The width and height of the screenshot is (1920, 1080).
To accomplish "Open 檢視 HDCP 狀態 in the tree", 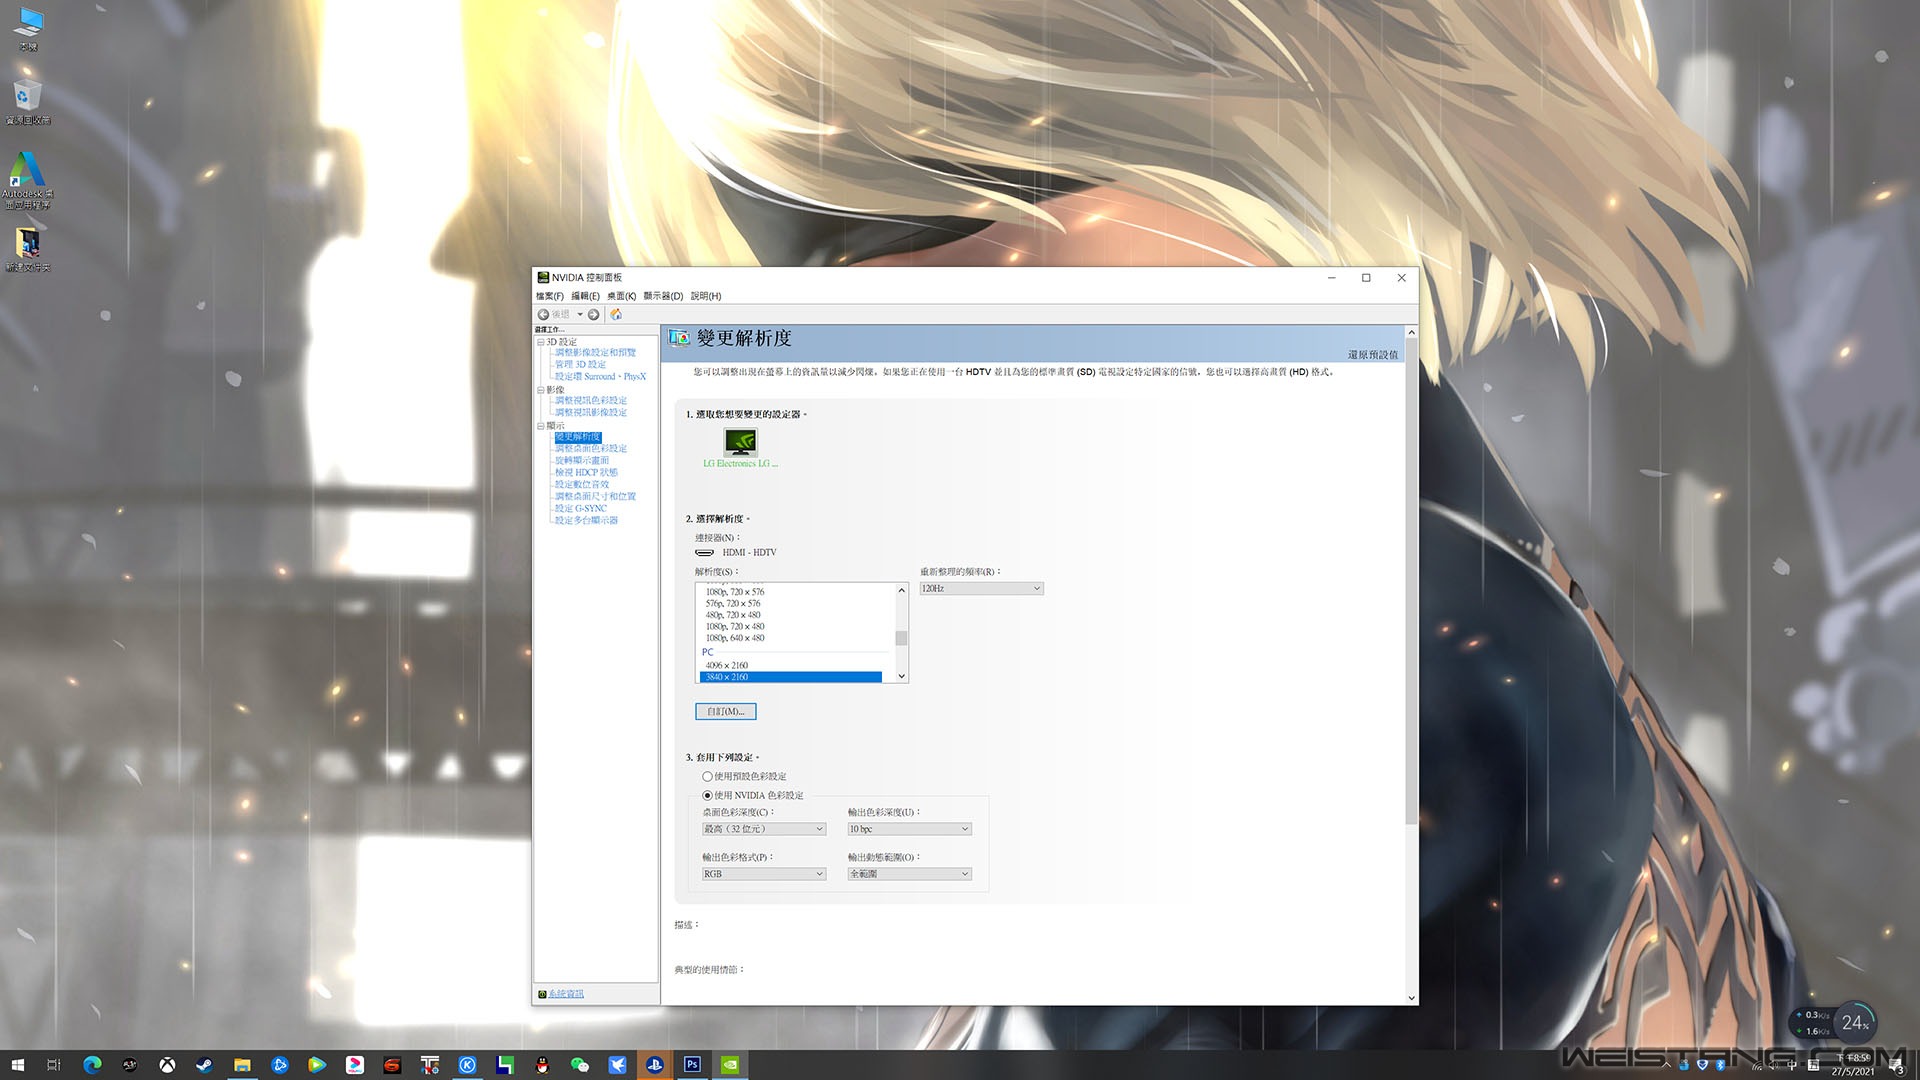I will click(586, 473).
